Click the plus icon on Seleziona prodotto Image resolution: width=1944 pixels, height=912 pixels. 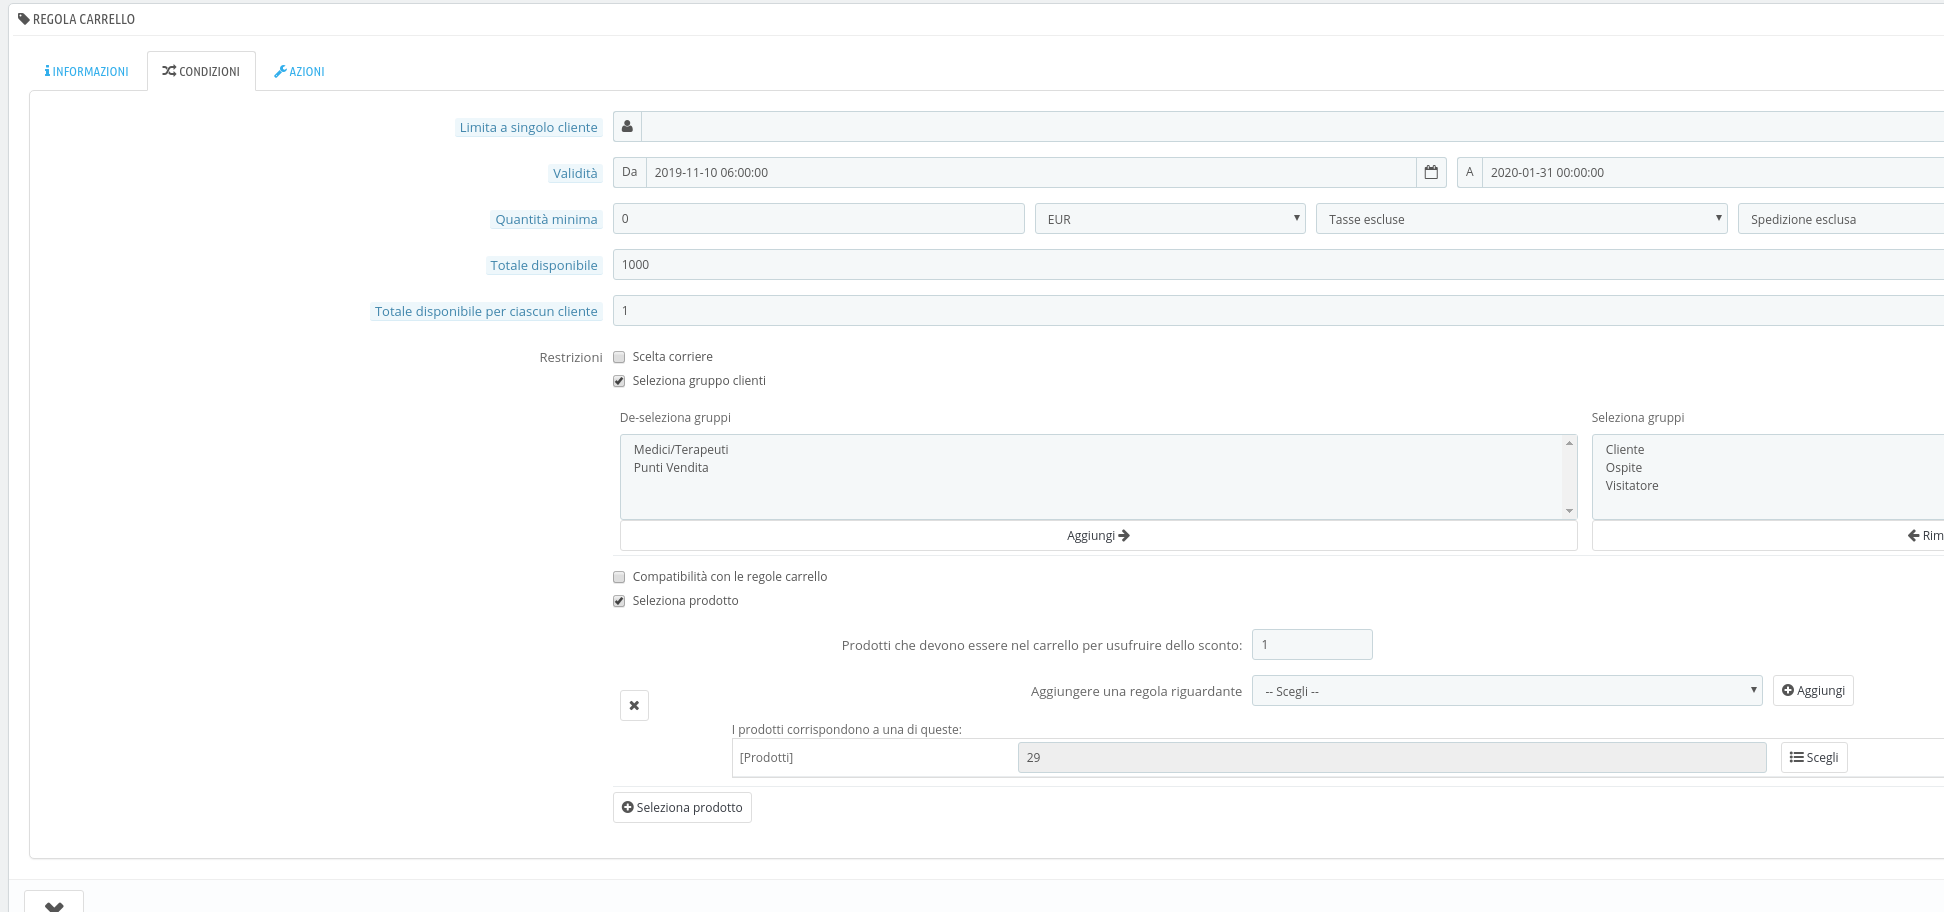[x=628, y=807]
